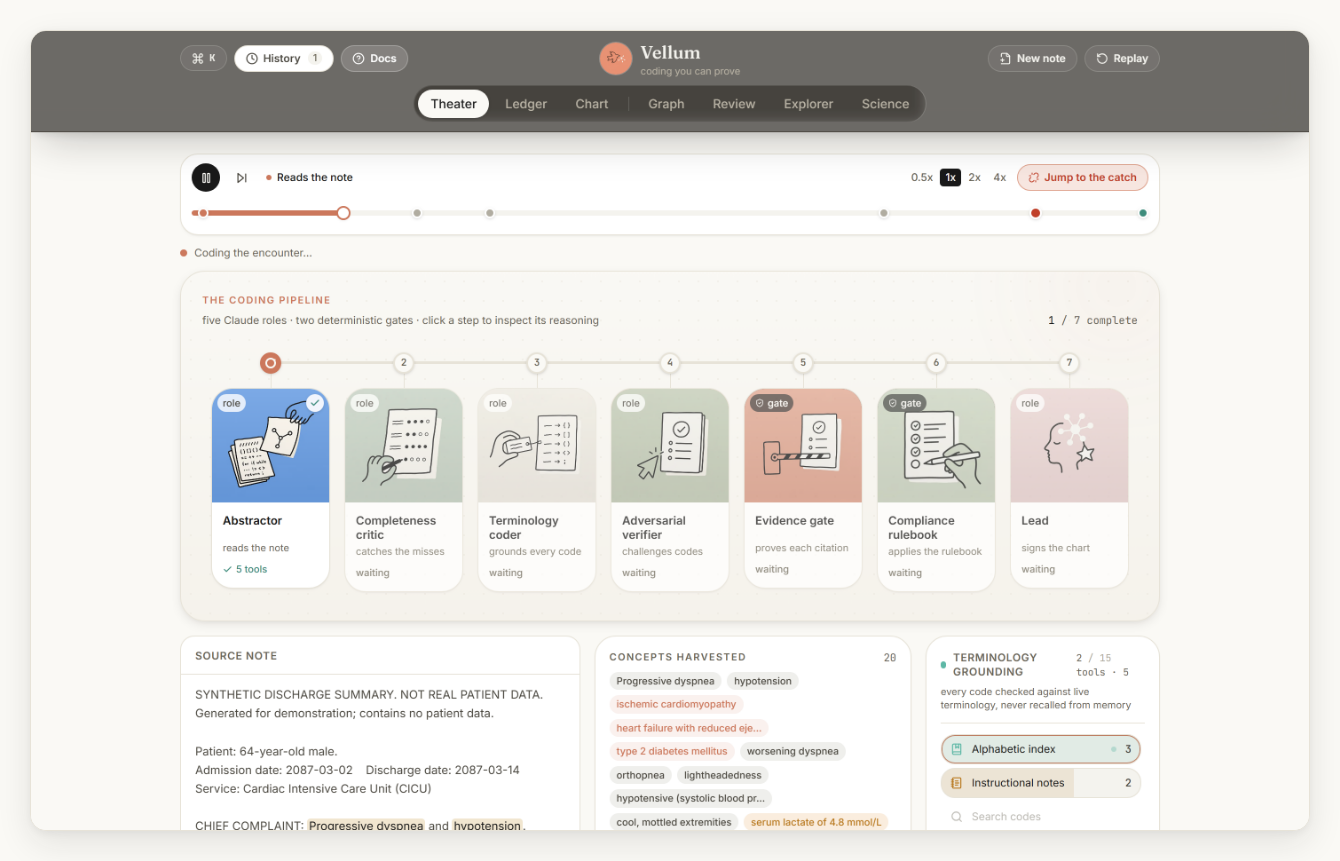This screenshot has height=861, width=1340.
Task: Switch to the Chart tab
Action: point(592,104)
